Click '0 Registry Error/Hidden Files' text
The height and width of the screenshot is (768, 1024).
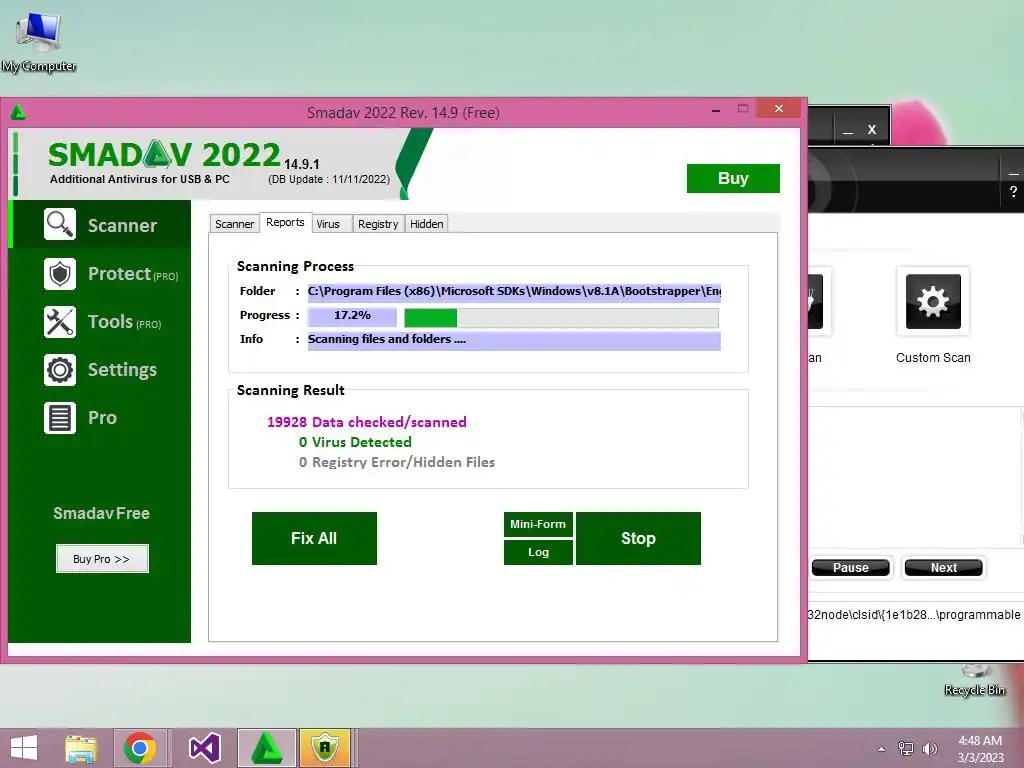(397, 462)
